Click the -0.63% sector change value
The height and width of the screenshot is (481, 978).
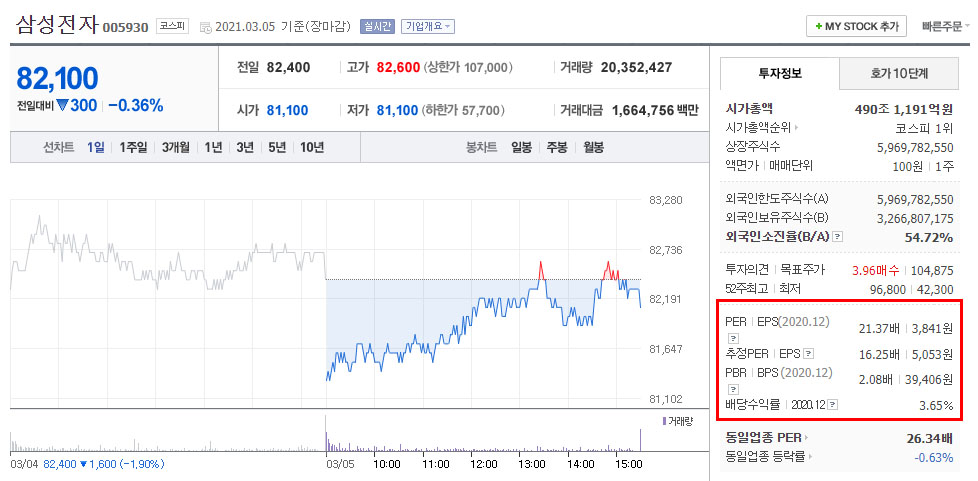[x=934, y=457]
